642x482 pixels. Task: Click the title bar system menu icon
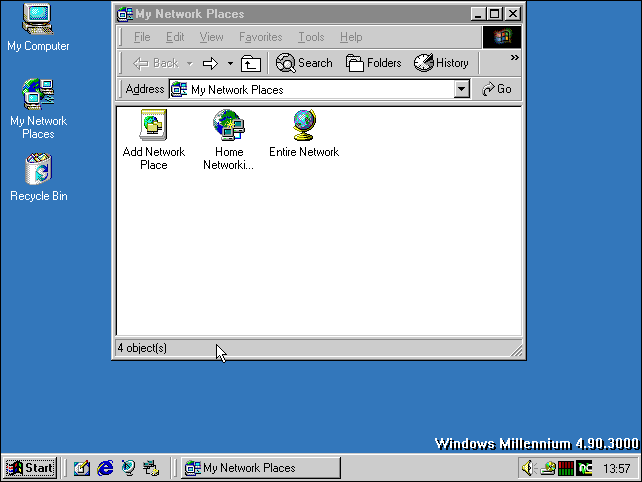point(124,14)
